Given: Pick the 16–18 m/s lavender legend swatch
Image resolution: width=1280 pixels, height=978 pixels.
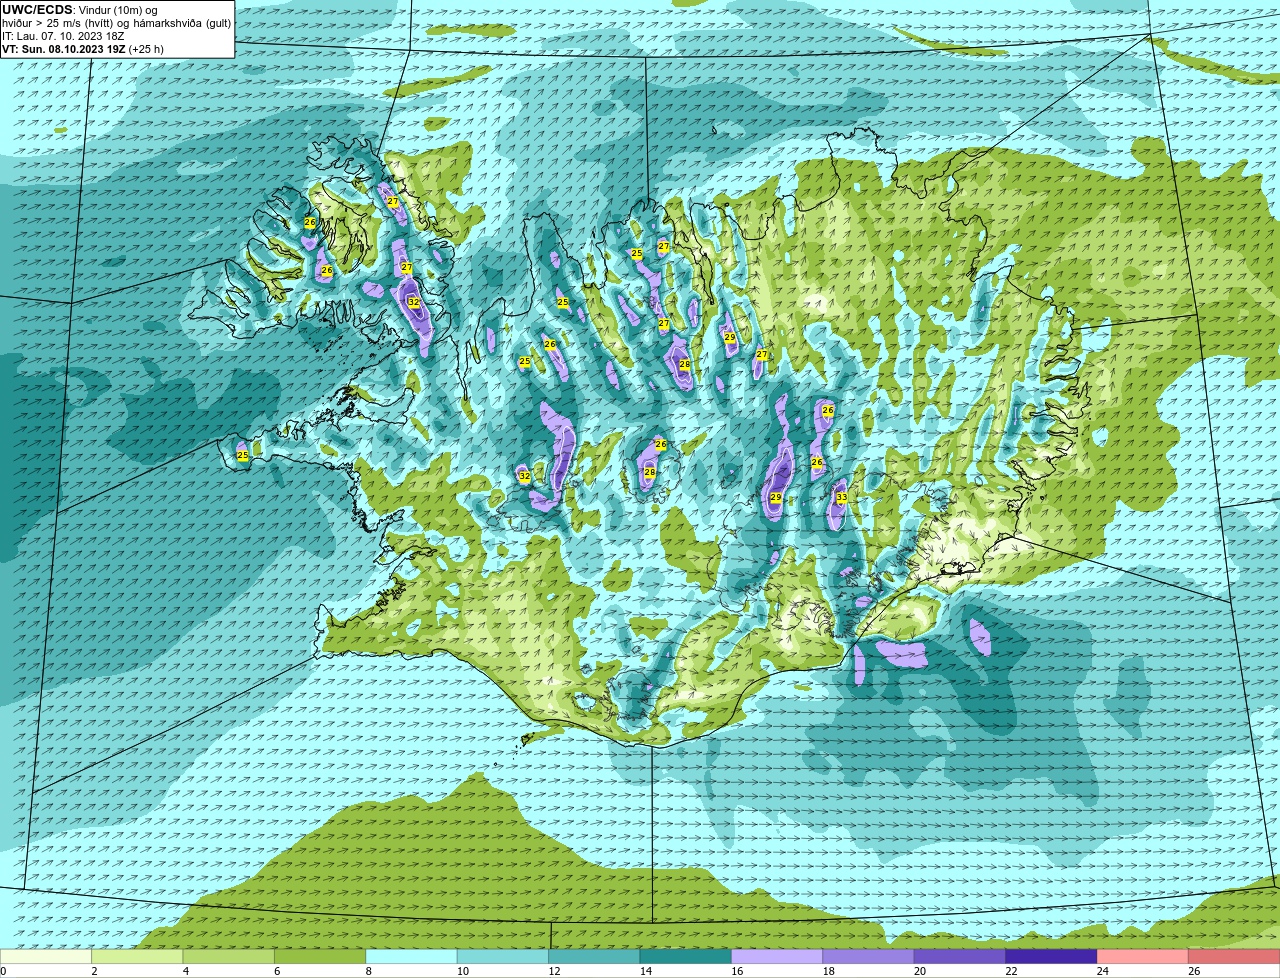Looking at the screenshot, I should (x=777, y=956).
